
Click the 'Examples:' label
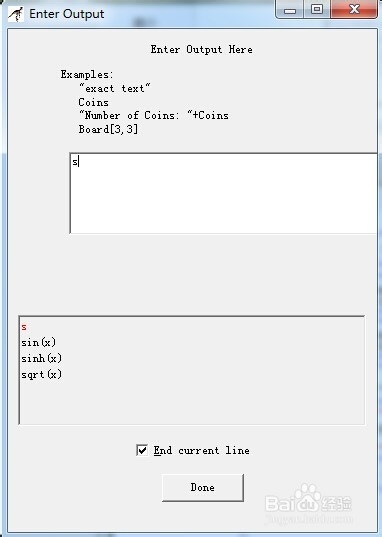[x=87, y=74]
